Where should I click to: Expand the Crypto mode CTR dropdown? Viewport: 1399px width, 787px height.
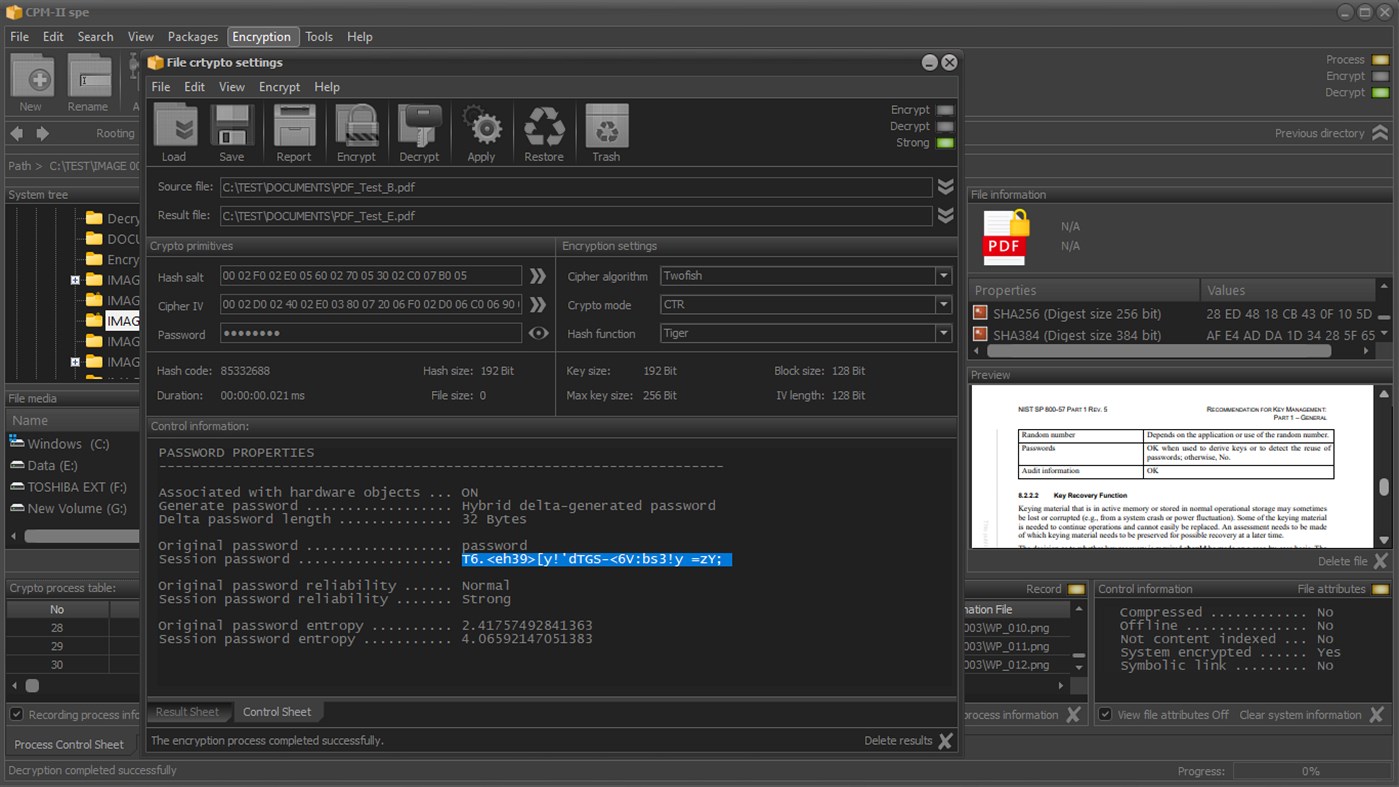(942, 305)
